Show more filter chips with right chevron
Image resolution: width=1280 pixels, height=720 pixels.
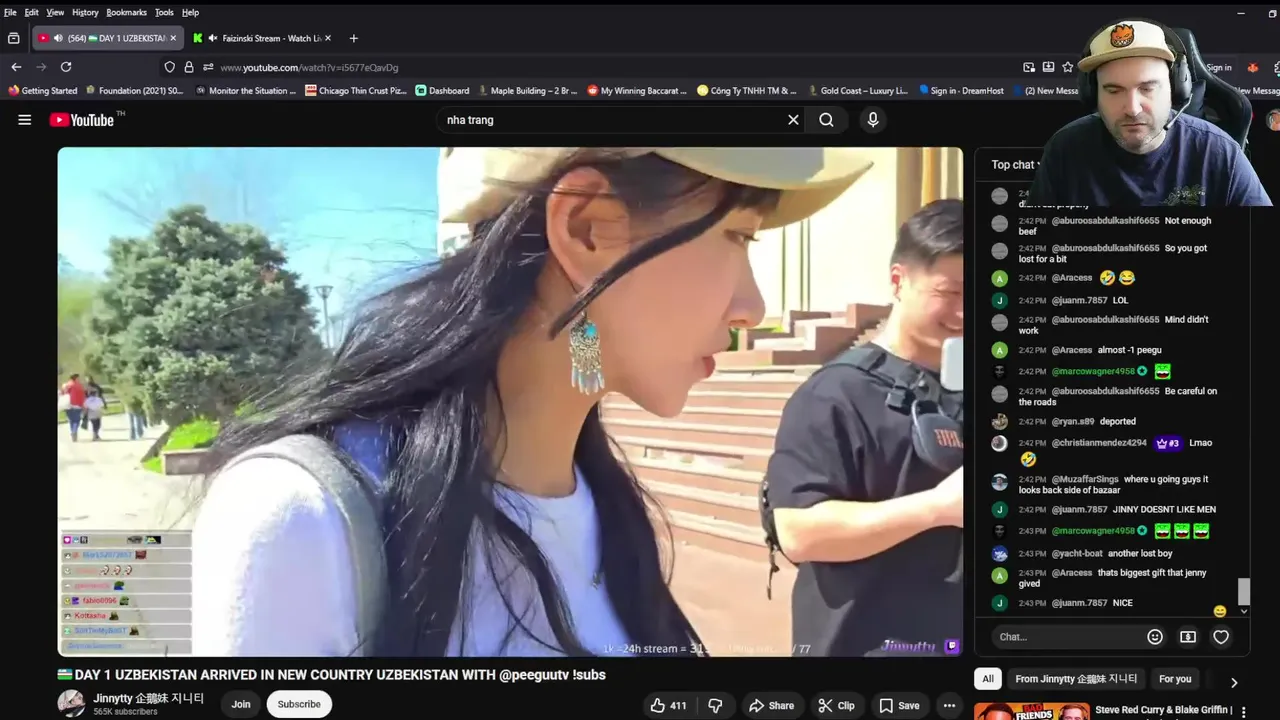1234,682
